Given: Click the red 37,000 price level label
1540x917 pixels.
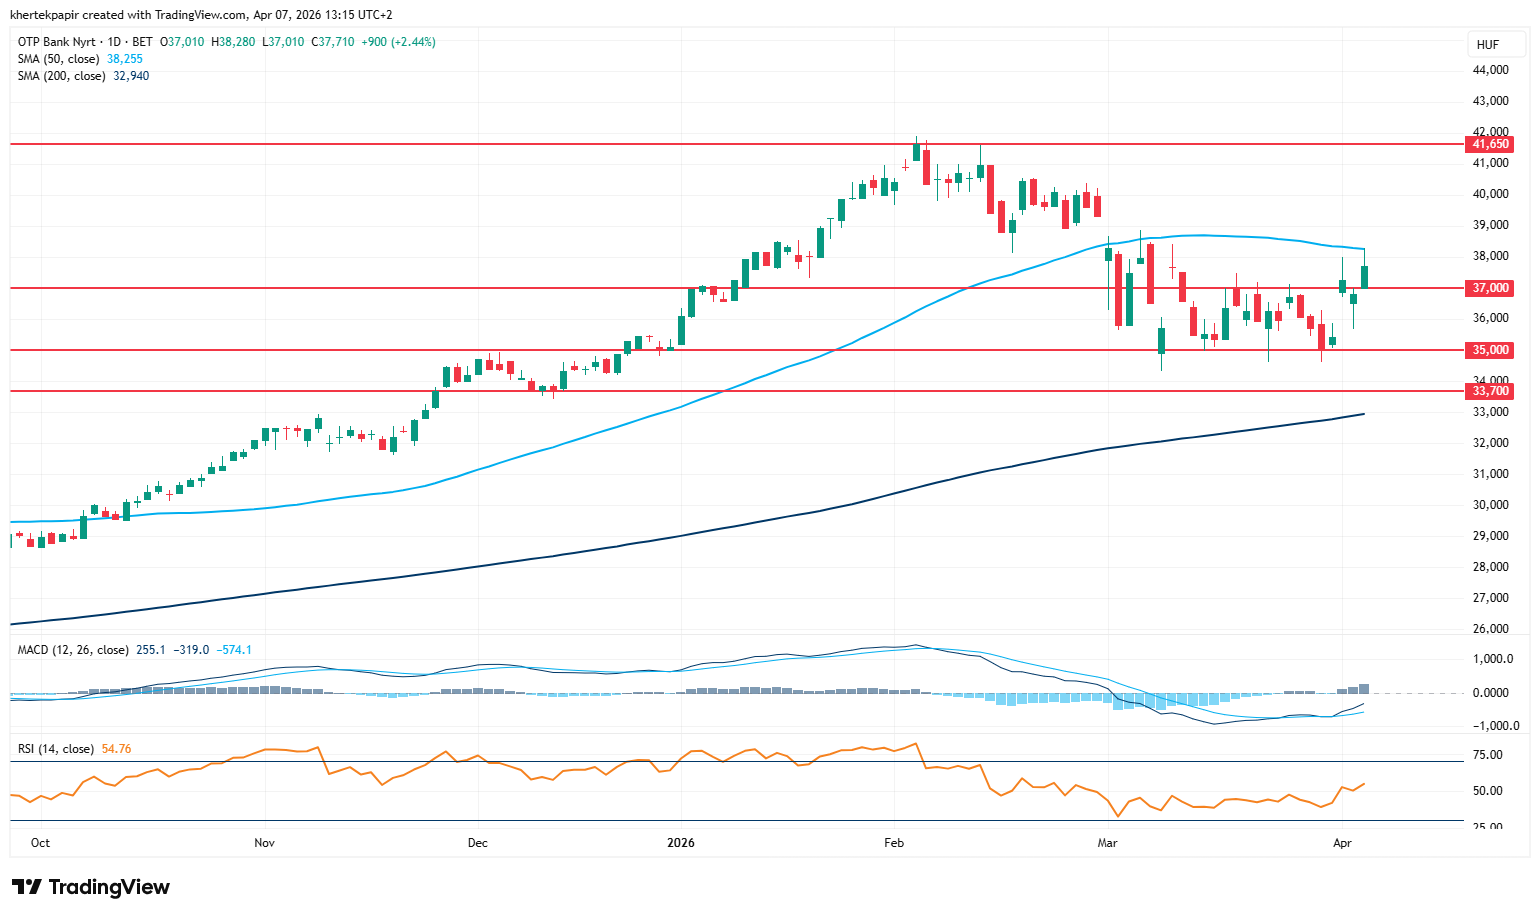Looking at the screenshot, I should pos(1490,288).
